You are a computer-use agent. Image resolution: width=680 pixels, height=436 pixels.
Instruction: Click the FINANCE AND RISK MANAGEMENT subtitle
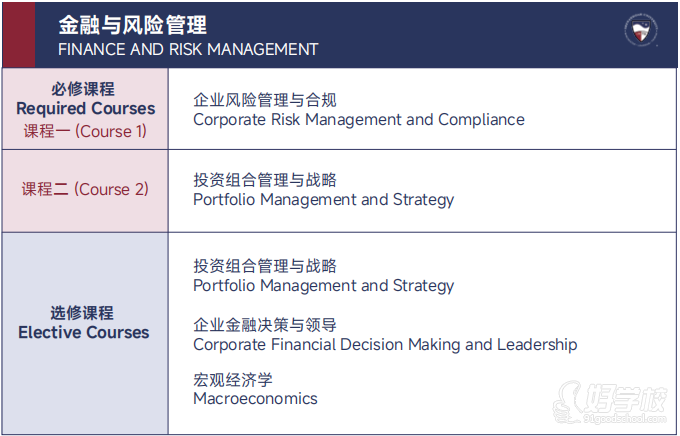pos(188,49)
